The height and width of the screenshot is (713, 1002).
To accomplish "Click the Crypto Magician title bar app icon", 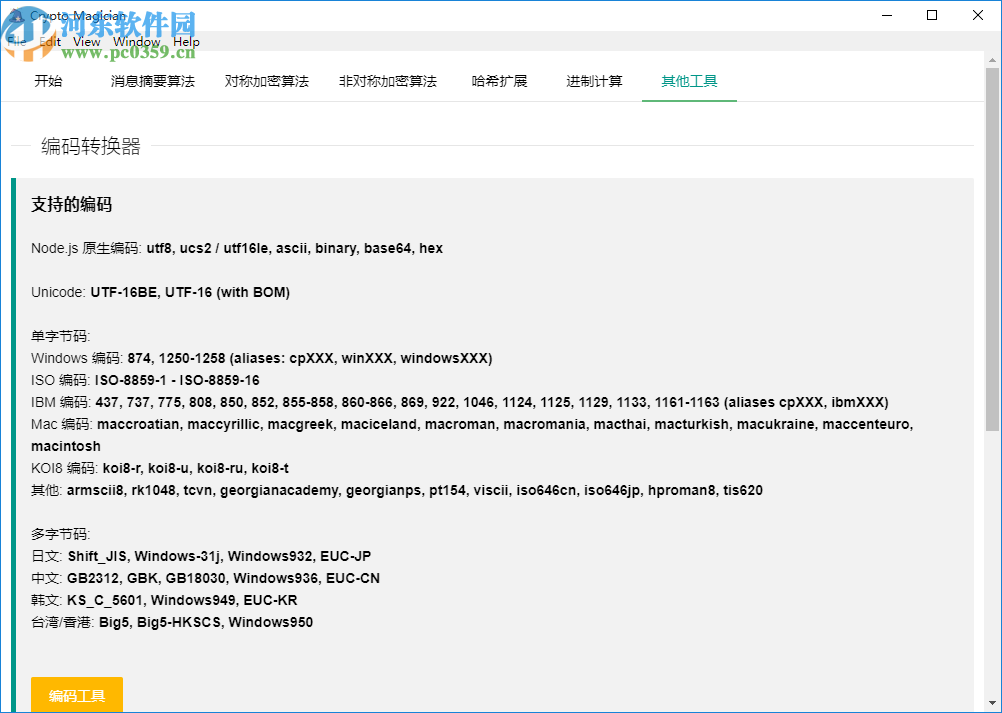I will (18, 15).
